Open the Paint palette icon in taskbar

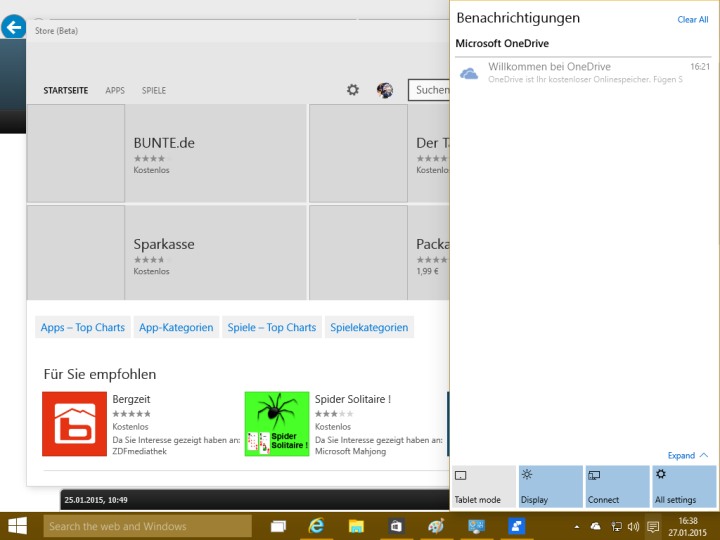click(x=435, y=526)
